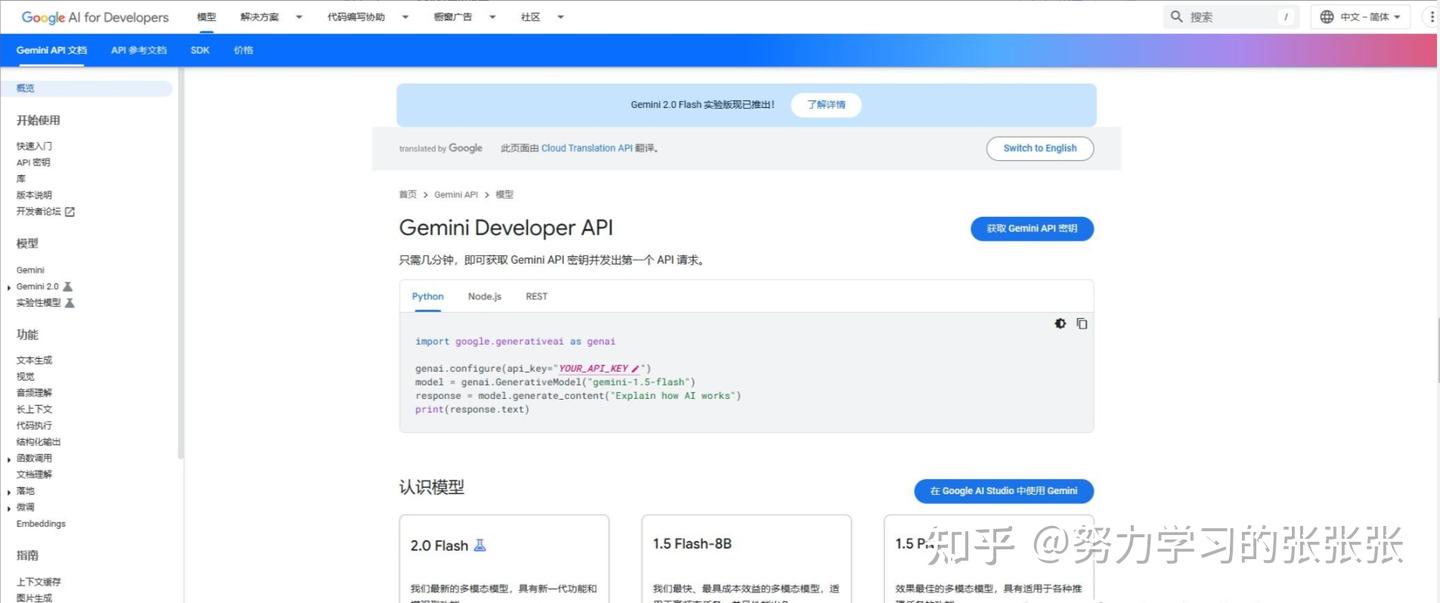Click the Switch to English button
The height and width of the screenshot is (603, 1440).
coord(1039,147)
